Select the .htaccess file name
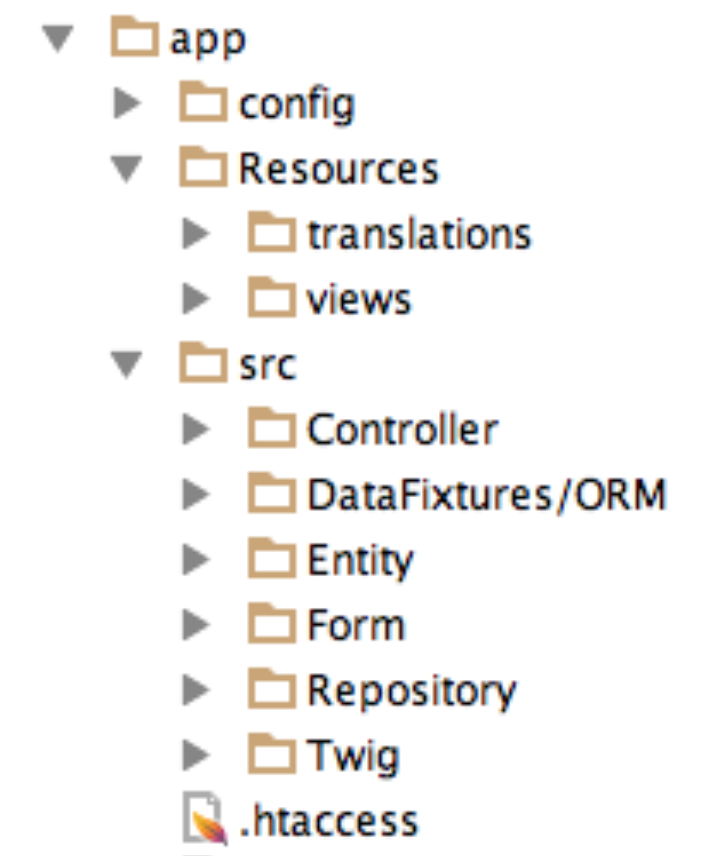This screenshot has height=856, width=722. click(x=329, y=822)
